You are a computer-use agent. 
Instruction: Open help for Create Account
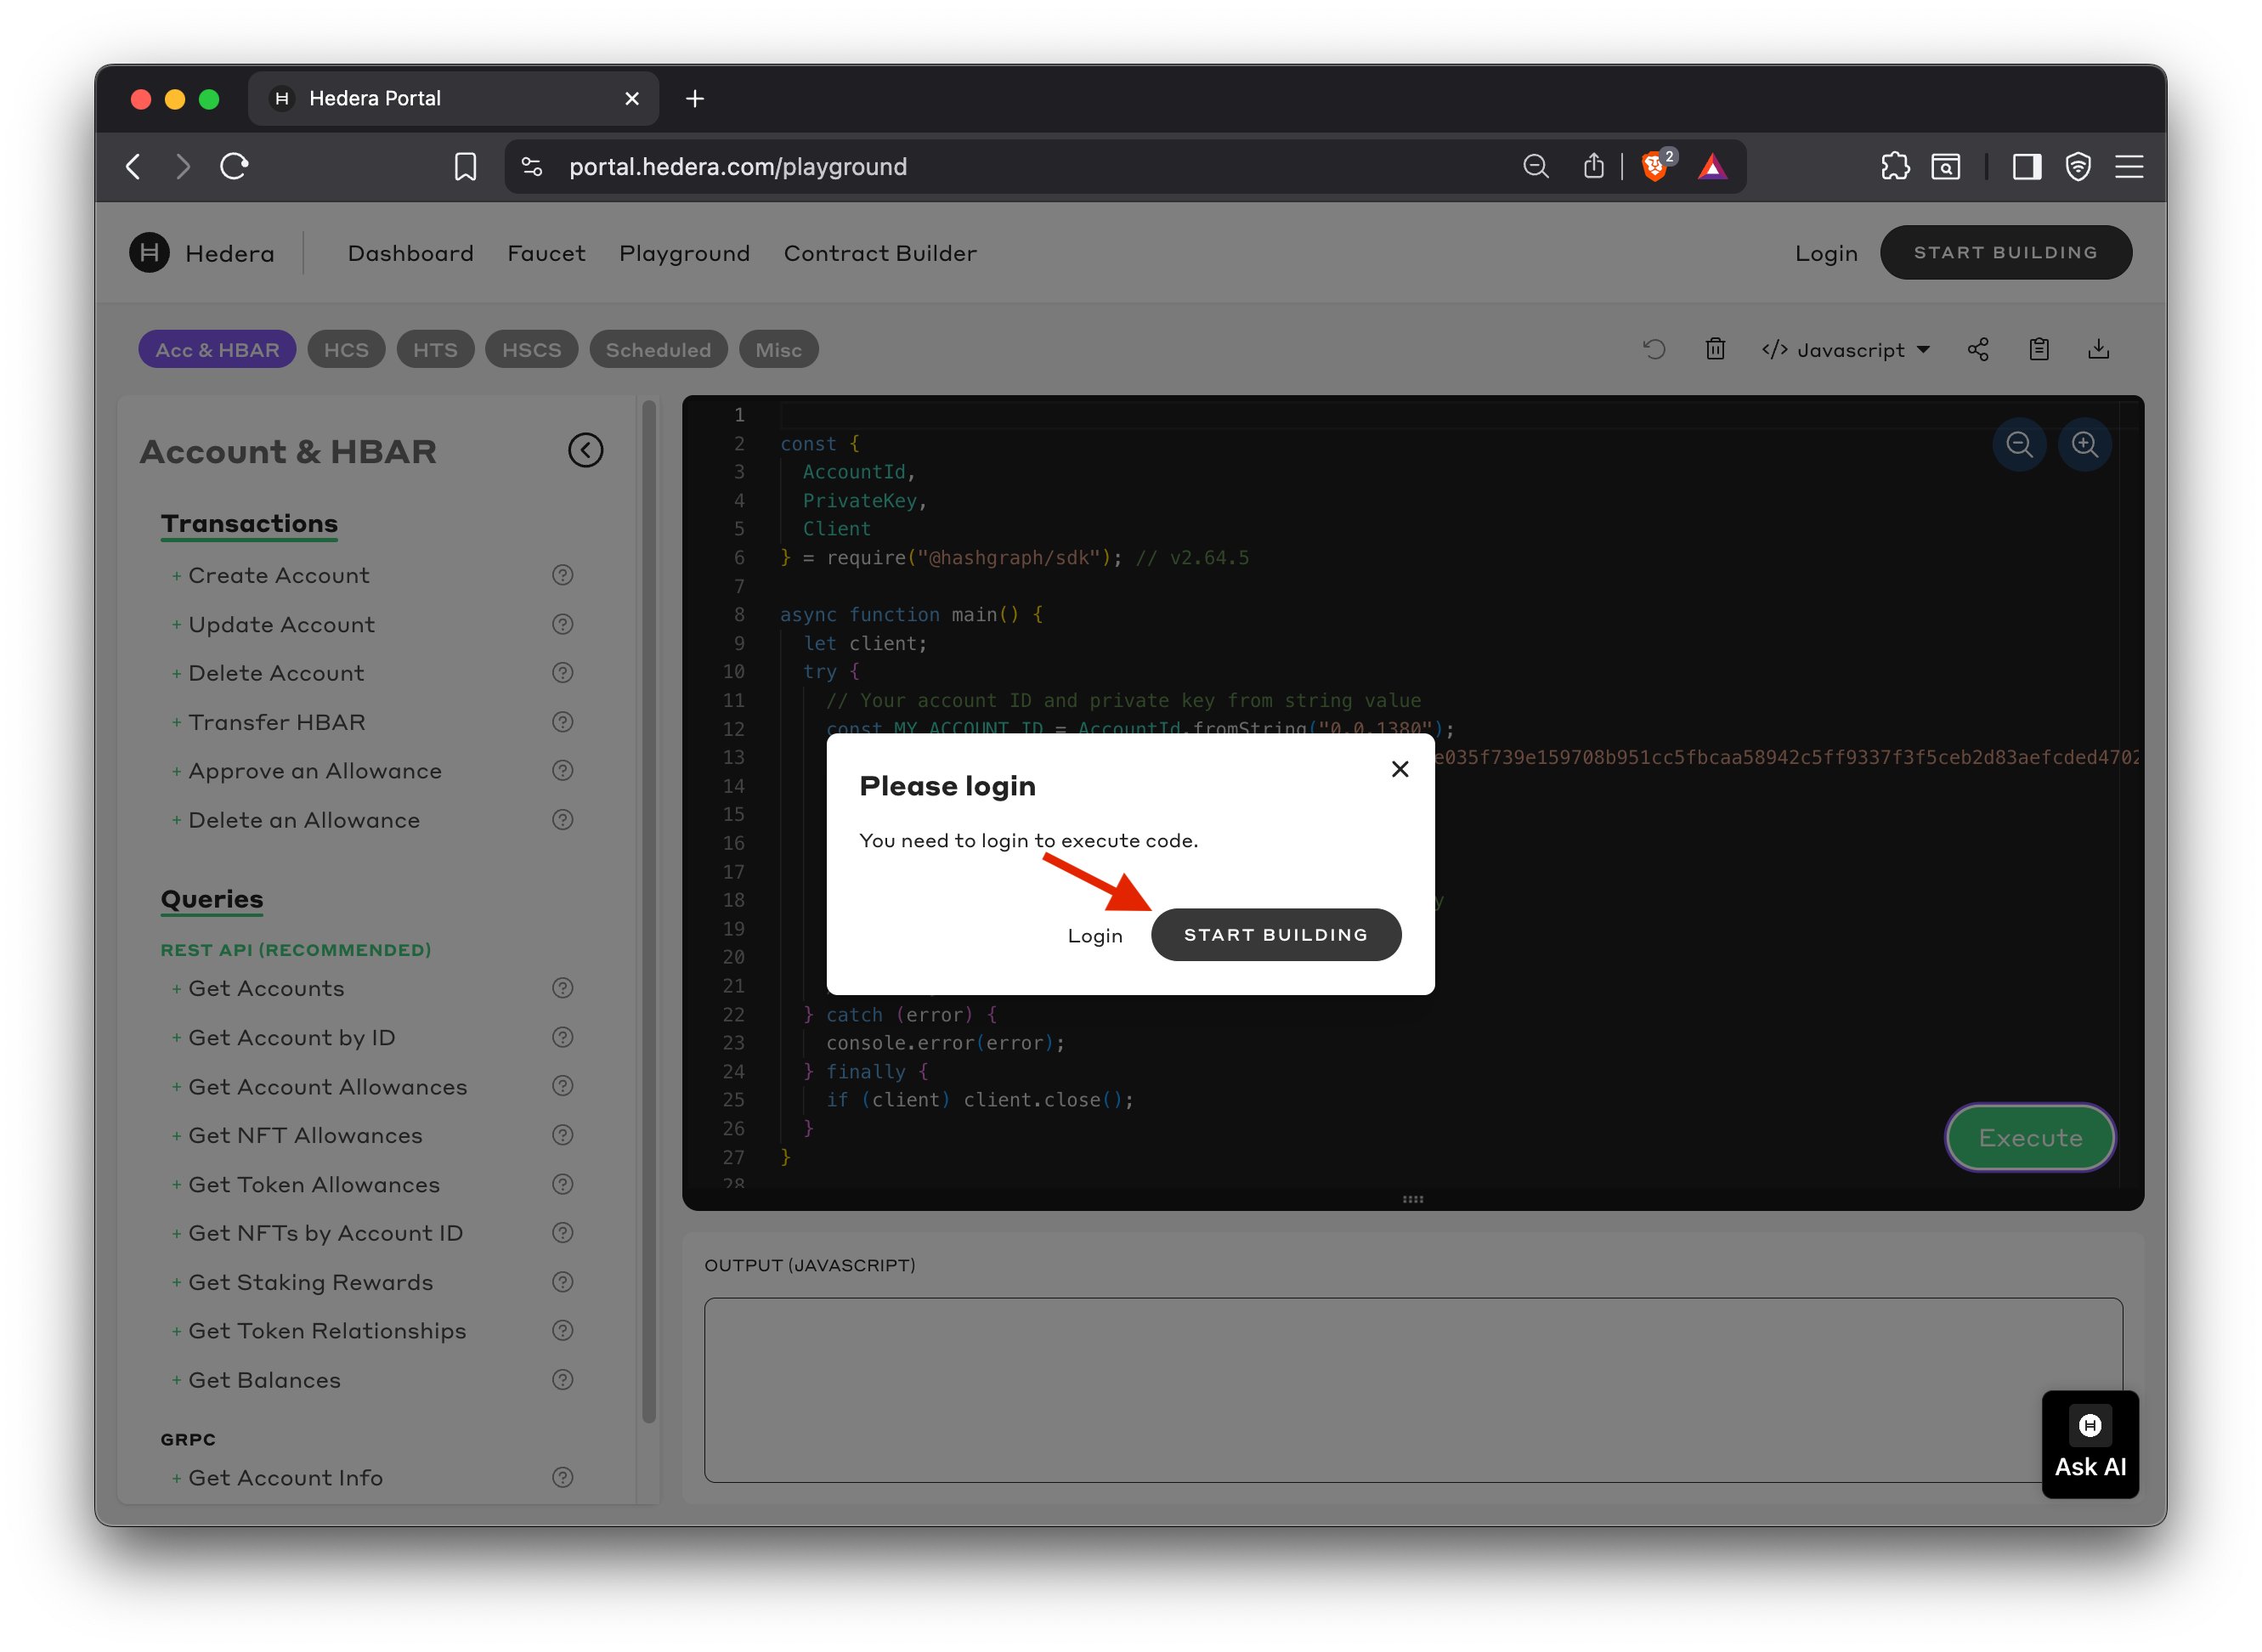[x=563, y=575]
